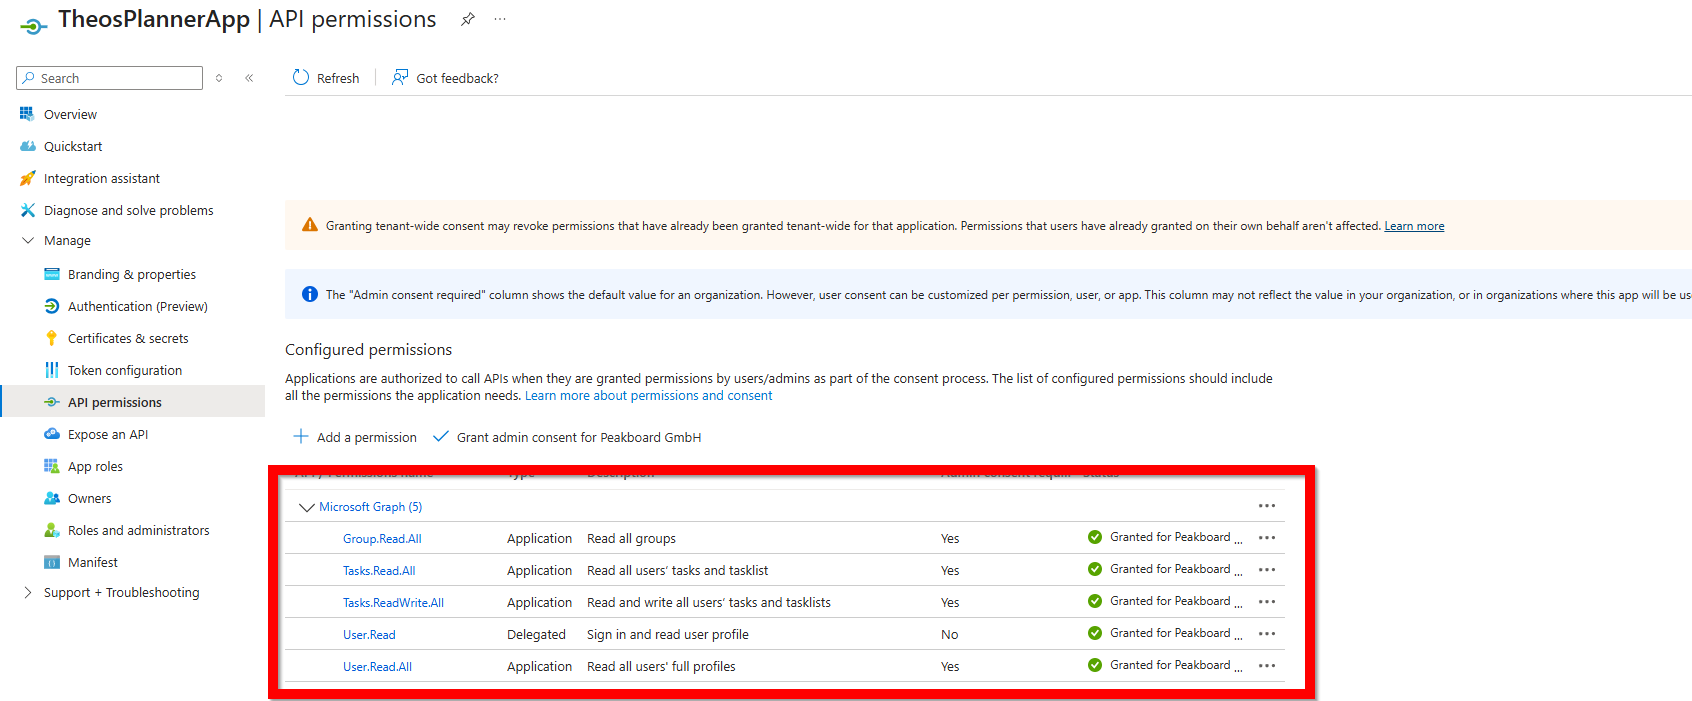Viewport: 1692px width, 701px height.
Task: Click the Microsoft Graph (5) link text
Action: click(x=370, y=507)
